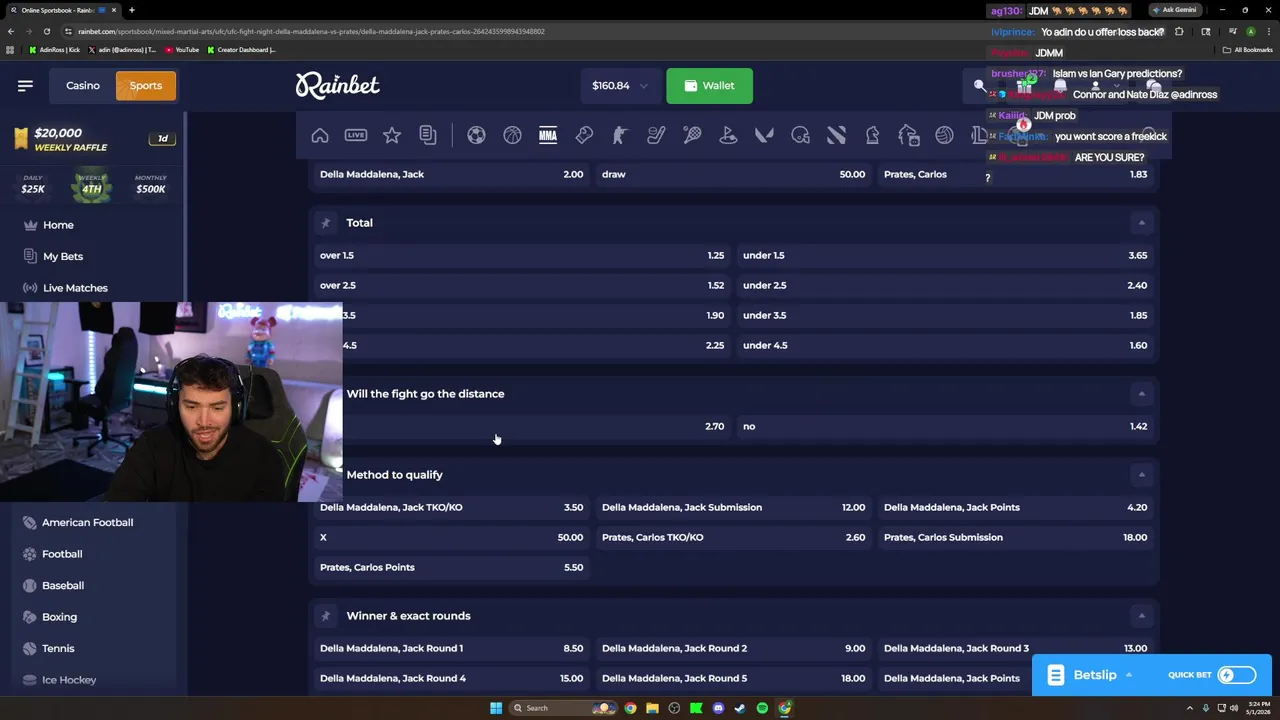Select the soccer ball sport icon
This screenshot has height=720, width=1280.
click(476, 135)
